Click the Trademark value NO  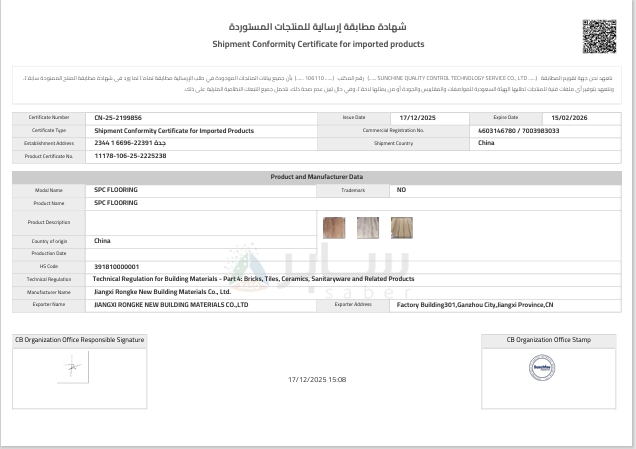401,189
